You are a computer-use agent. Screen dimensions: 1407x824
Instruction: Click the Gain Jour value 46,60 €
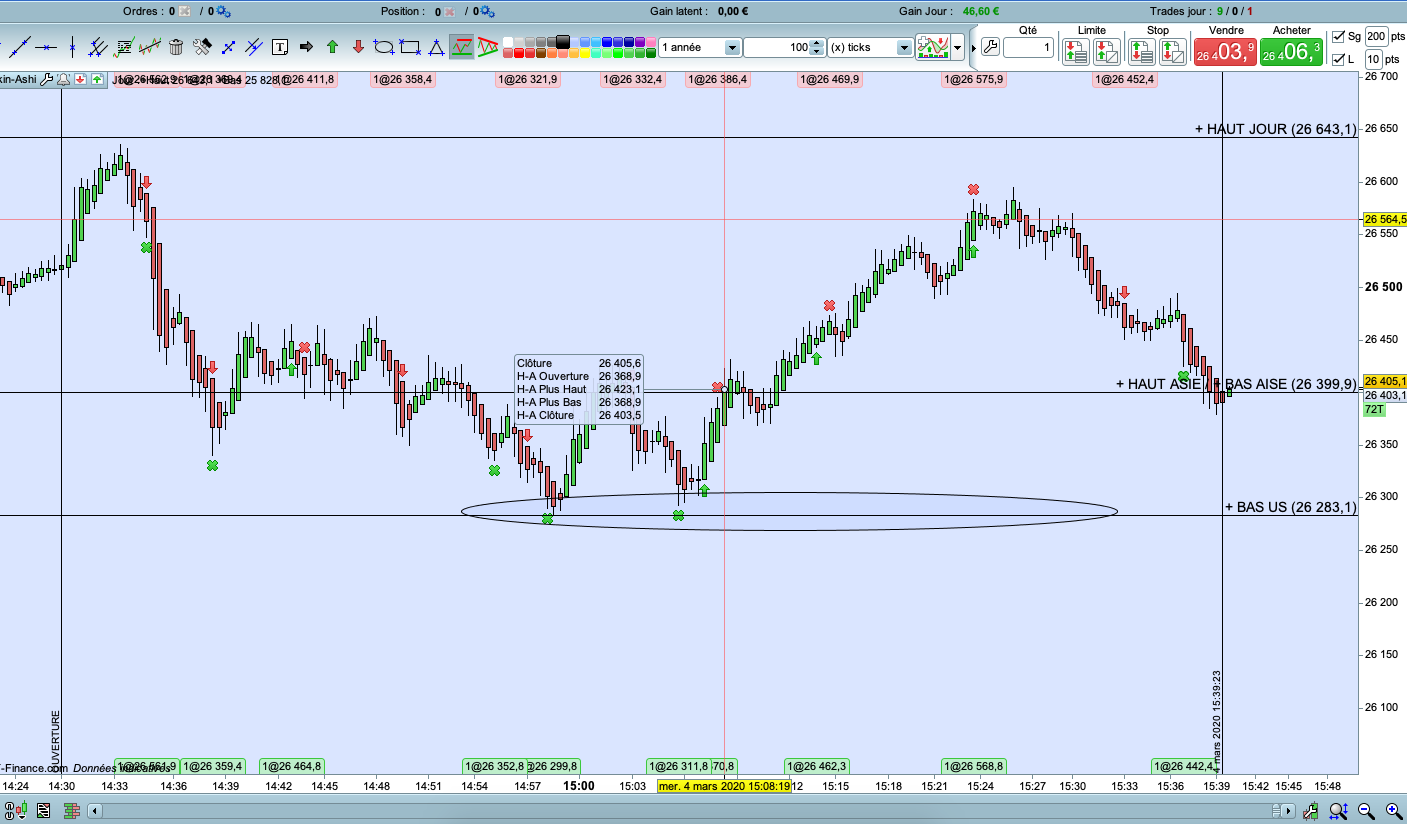pyautogui.click(x=983, y=11)
